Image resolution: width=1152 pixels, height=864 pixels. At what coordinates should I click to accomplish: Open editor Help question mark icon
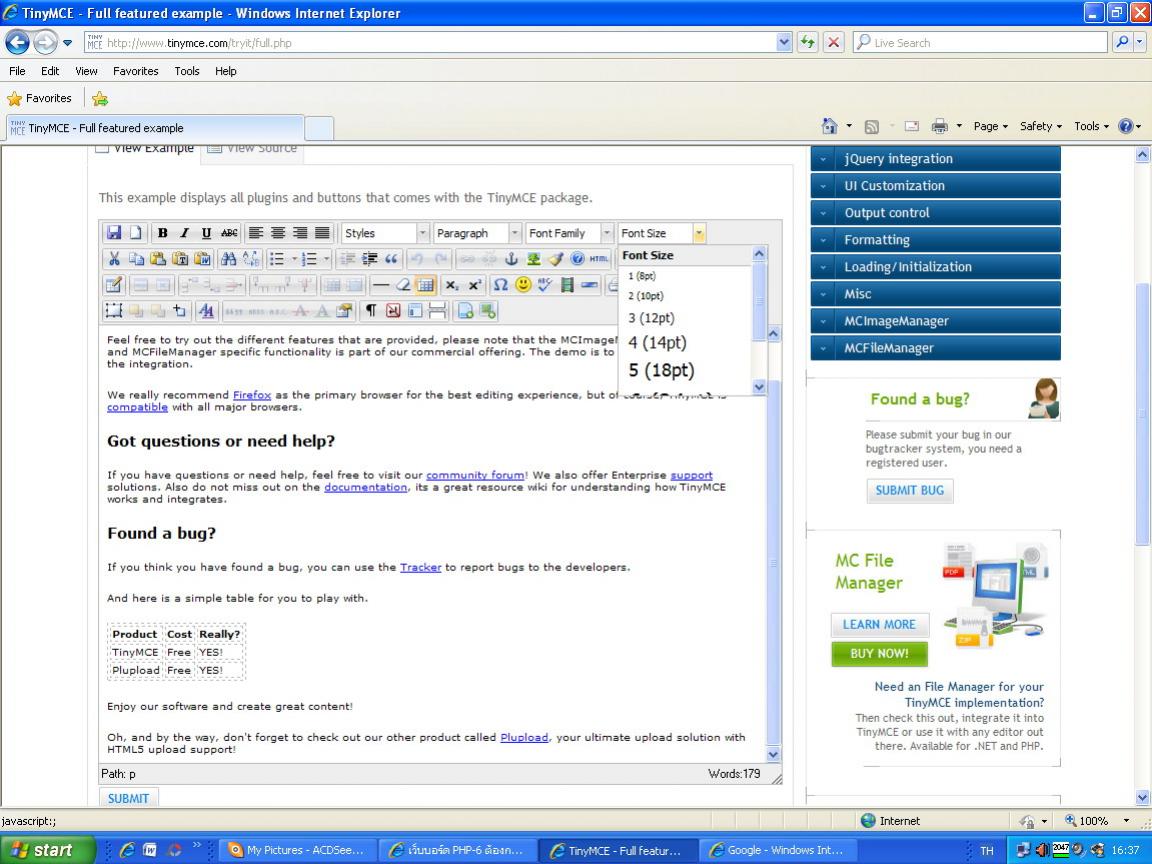(x=577, y=259)
